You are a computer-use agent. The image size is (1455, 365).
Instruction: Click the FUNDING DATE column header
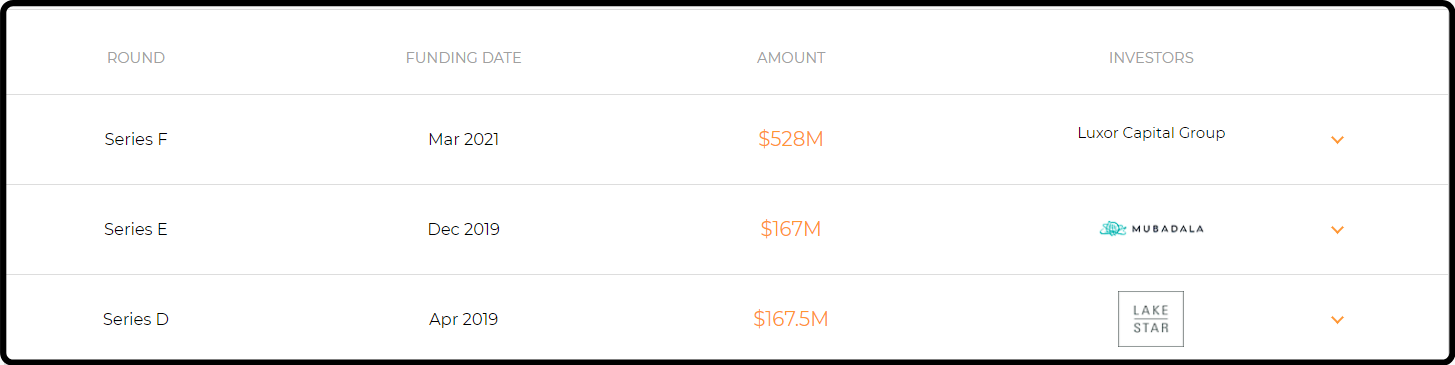pyautogui.click(x=464, y=58)
